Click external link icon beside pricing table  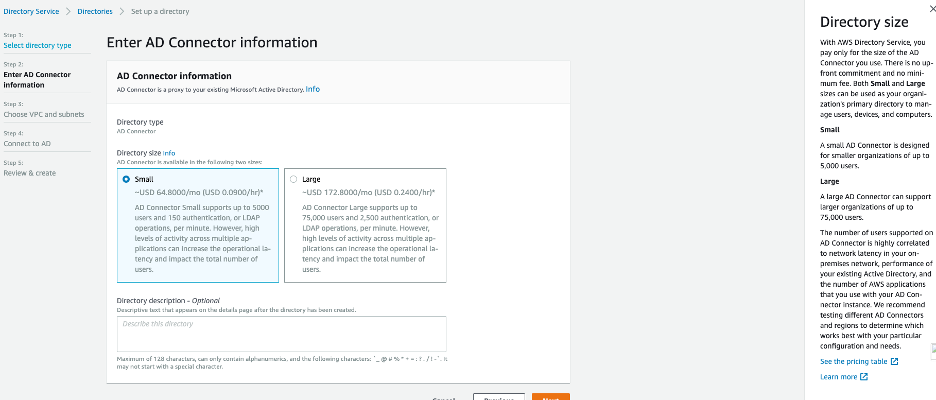[x=894, y=361]
